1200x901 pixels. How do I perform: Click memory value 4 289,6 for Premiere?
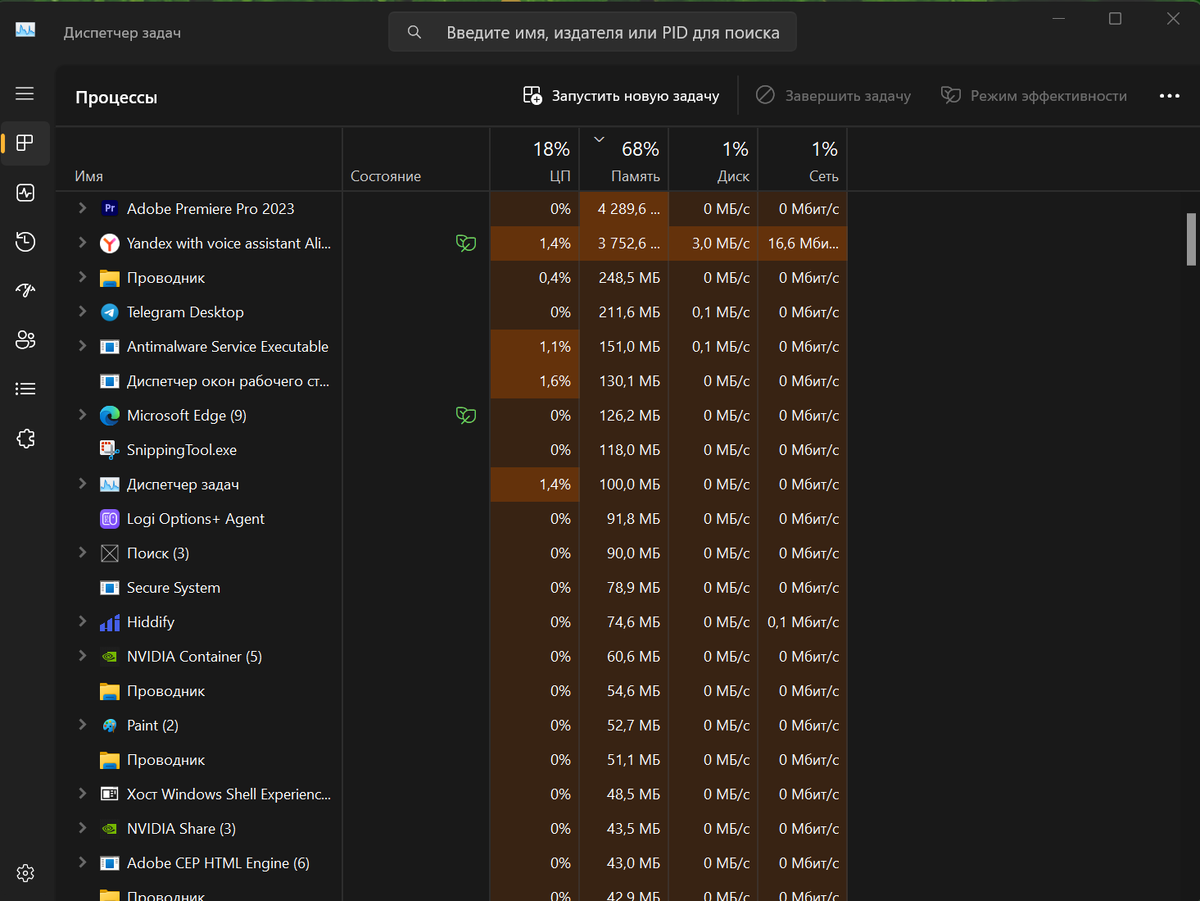coord(629,209)
